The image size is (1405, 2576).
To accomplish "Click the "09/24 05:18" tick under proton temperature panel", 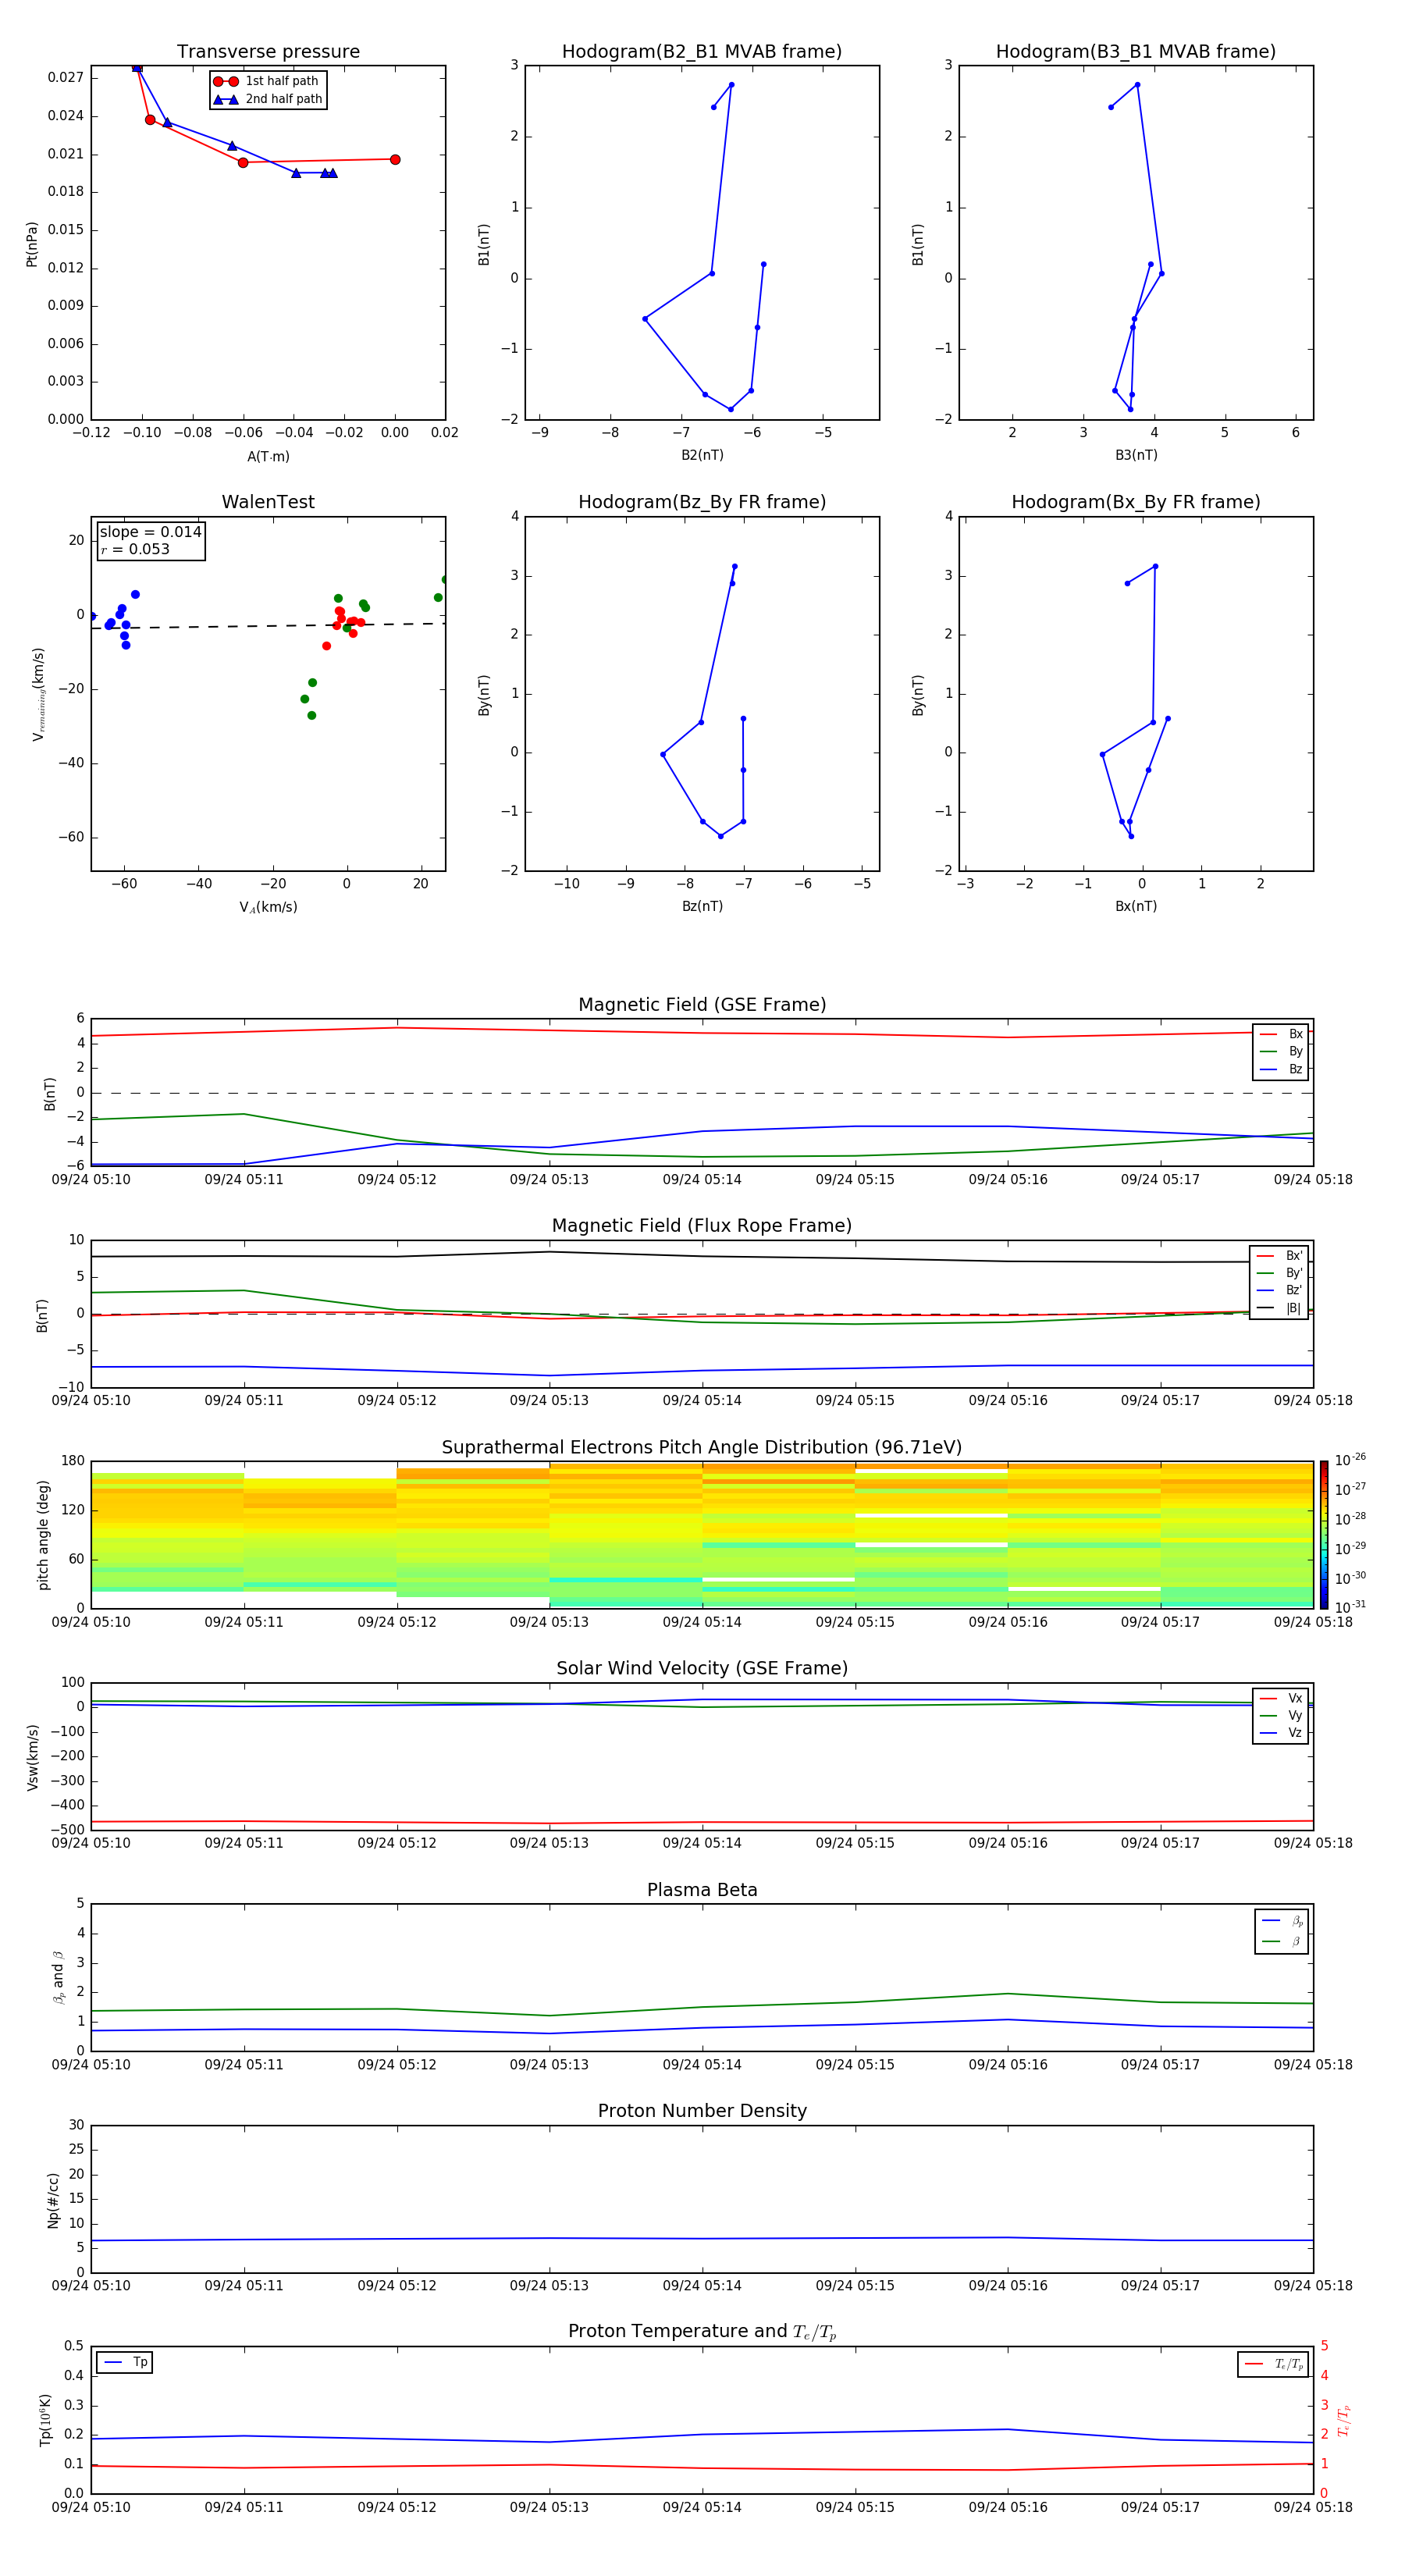I will (x=1313, y=2507).
